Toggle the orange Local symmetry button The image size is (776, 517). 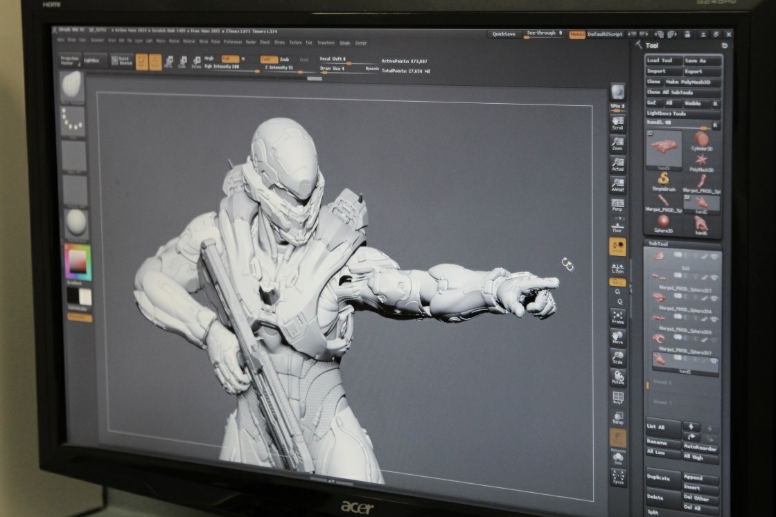coord(618,246)
